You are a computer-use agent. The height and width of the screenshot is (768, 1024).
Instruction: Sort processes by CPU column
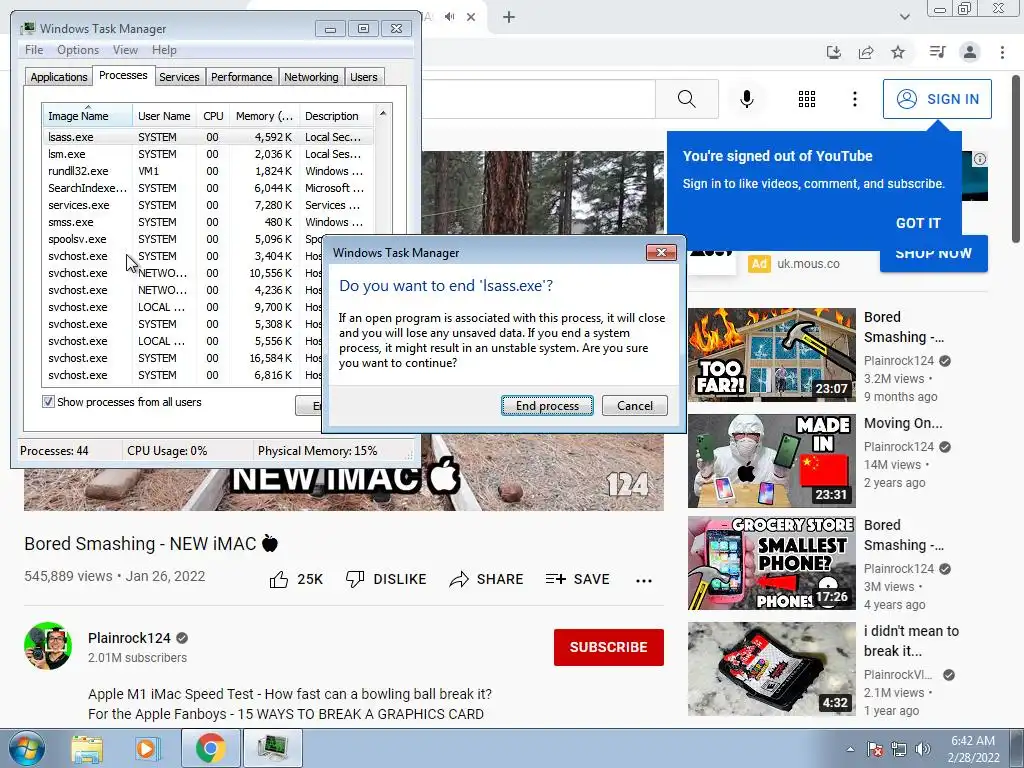[213, 116]
